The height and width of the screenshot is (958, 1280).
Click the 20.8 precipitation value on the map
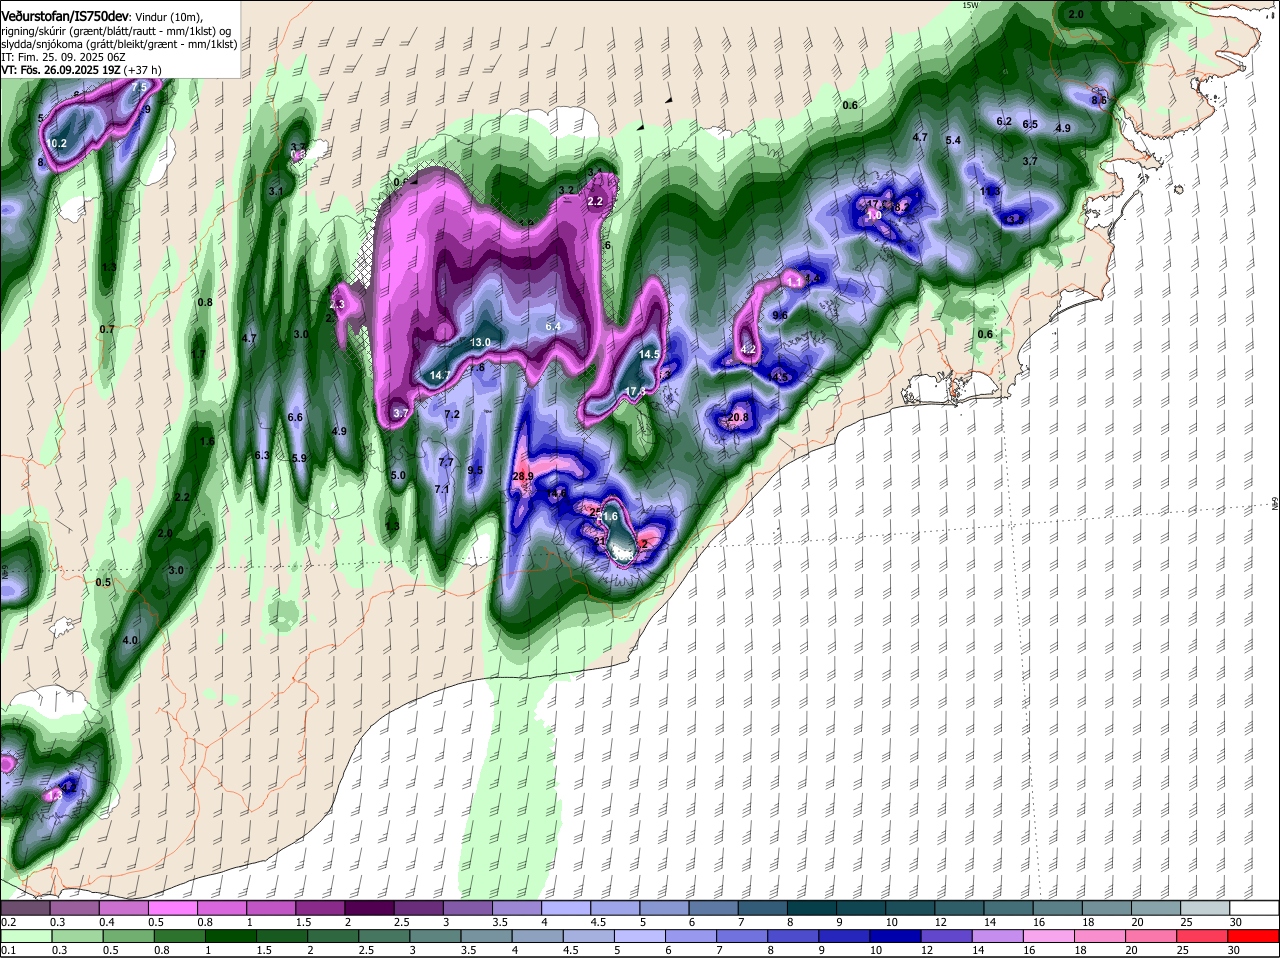(x=738, y=418)
